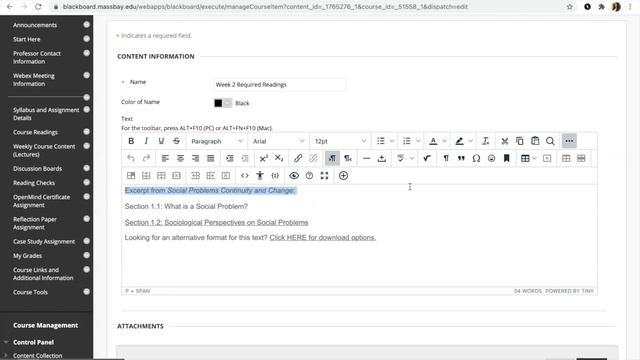This screenshot has width=640, height=360.
Task: Open Course Readings menu item
Action: coord(35,132)
